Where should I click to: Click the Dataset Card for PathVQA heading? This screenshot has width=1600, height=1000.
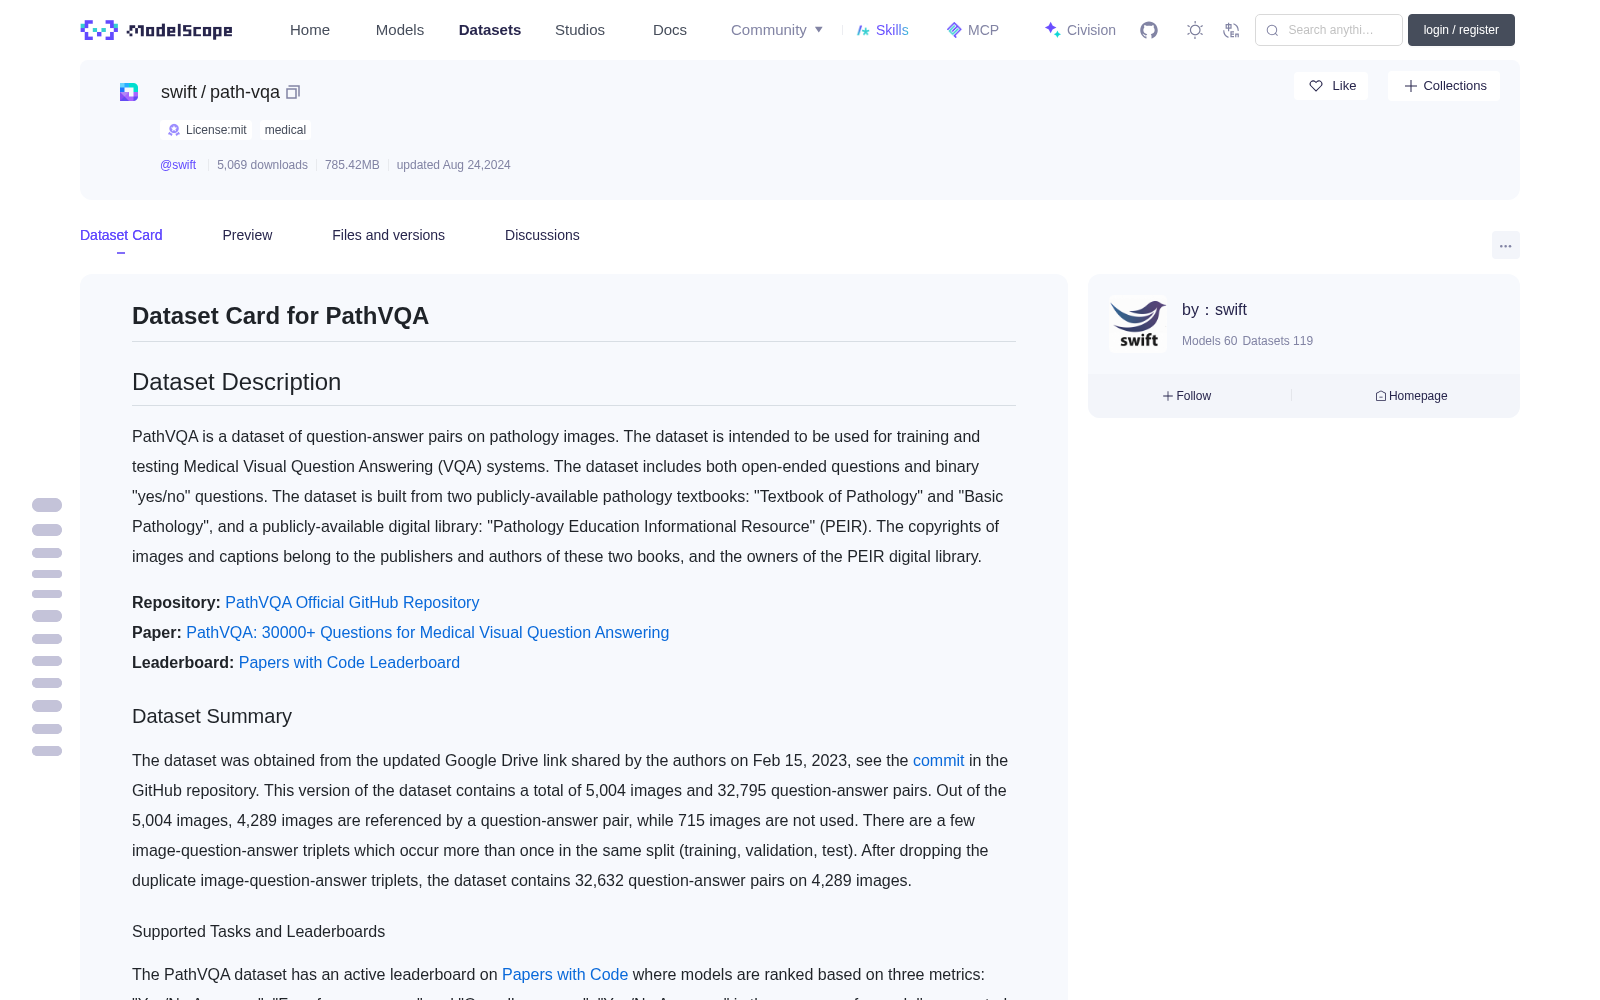[280, 316]
